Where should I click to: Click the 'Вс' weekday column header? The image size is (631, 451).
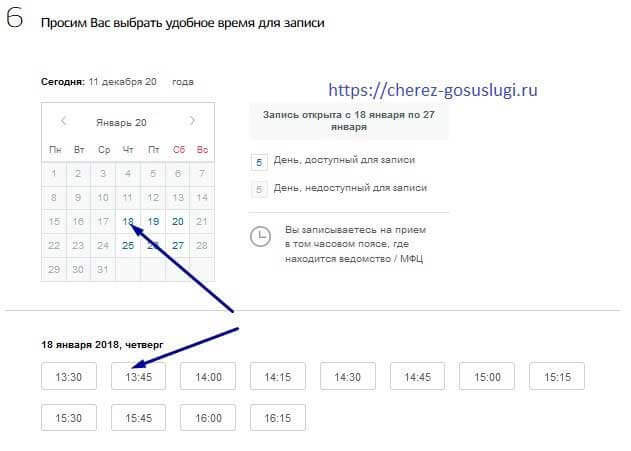[202, 150]
